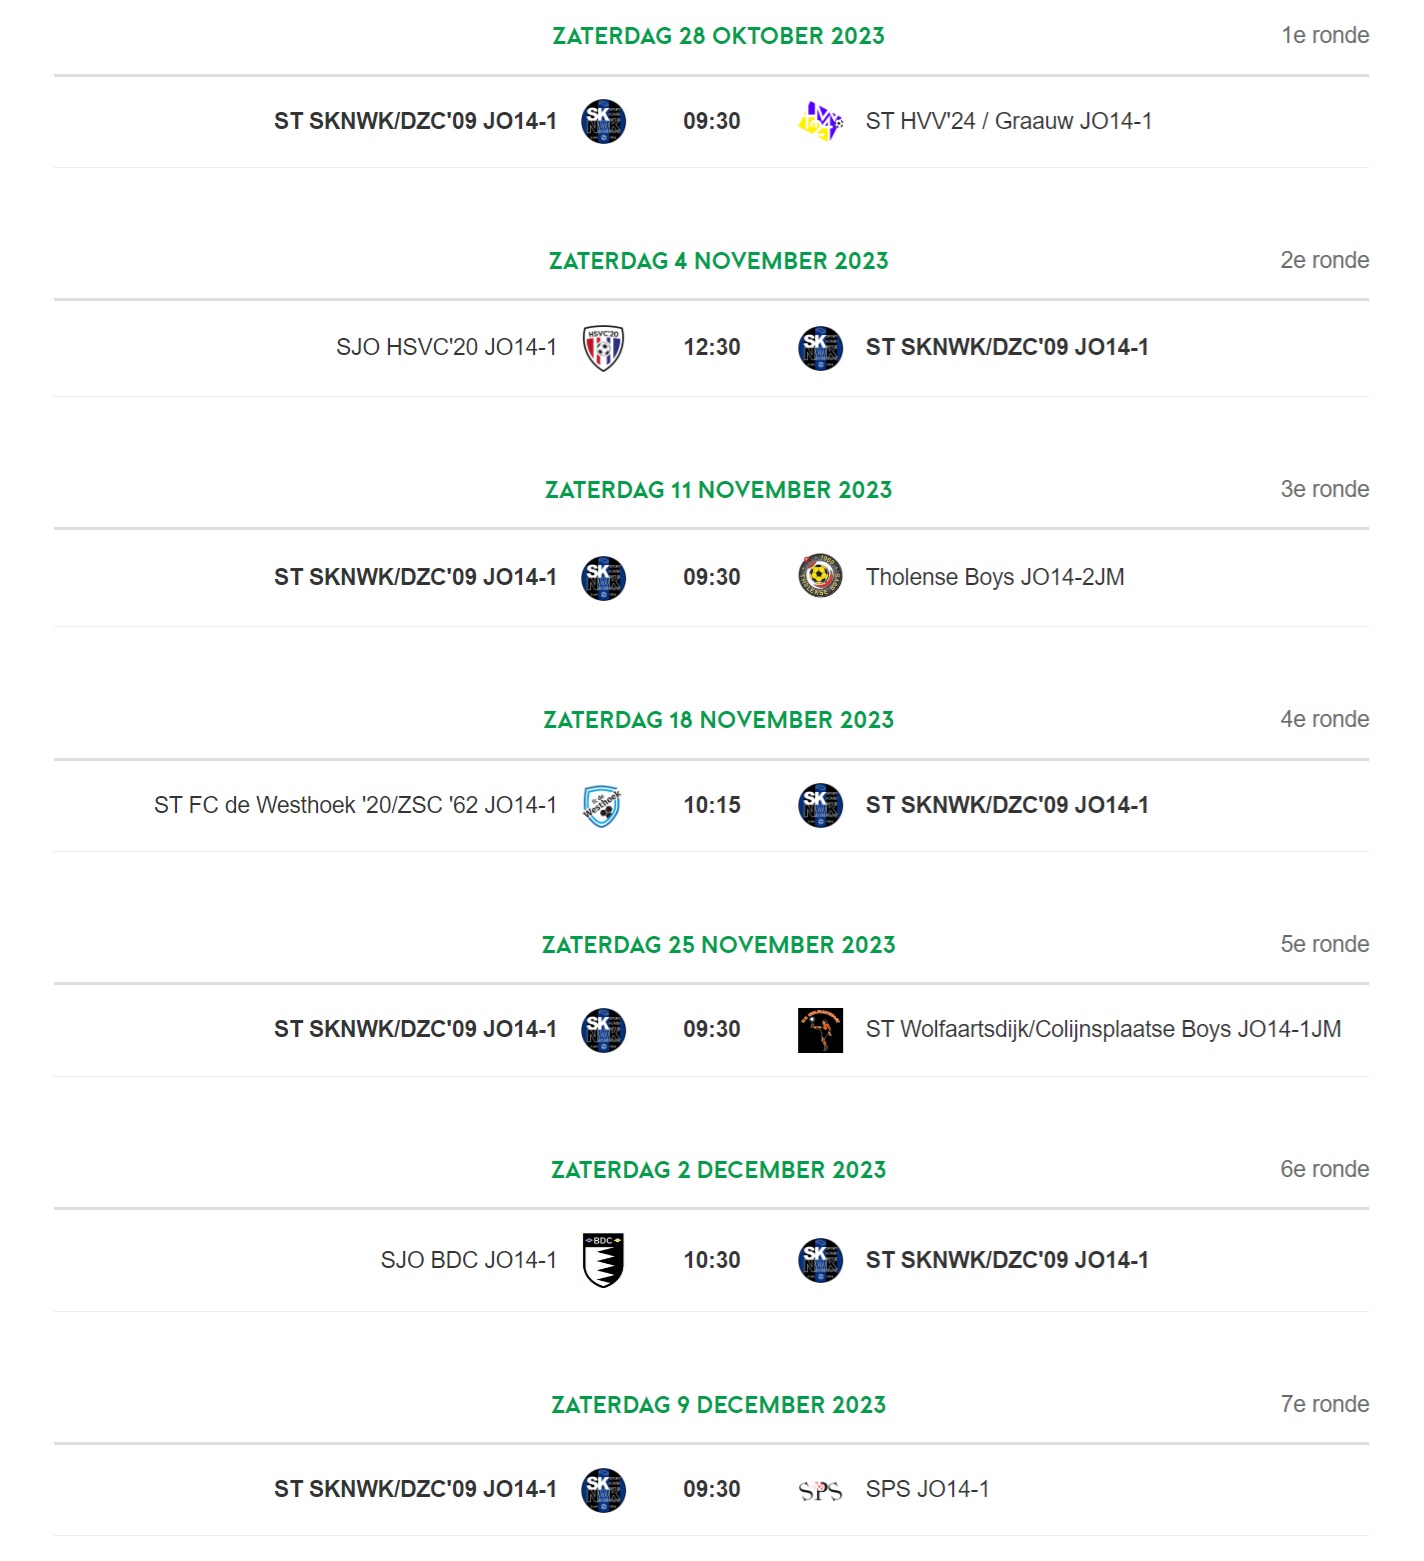Click SKNWK logo in the 28 oktober match
The image size is (1424, 1561).
click(603, 121)
